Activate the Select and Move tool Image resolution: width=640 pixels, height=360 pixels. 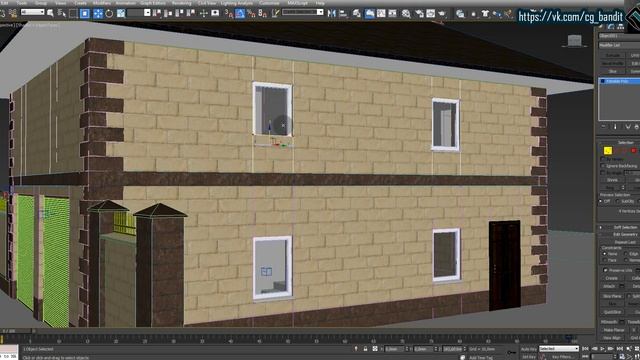pos(98,13)
